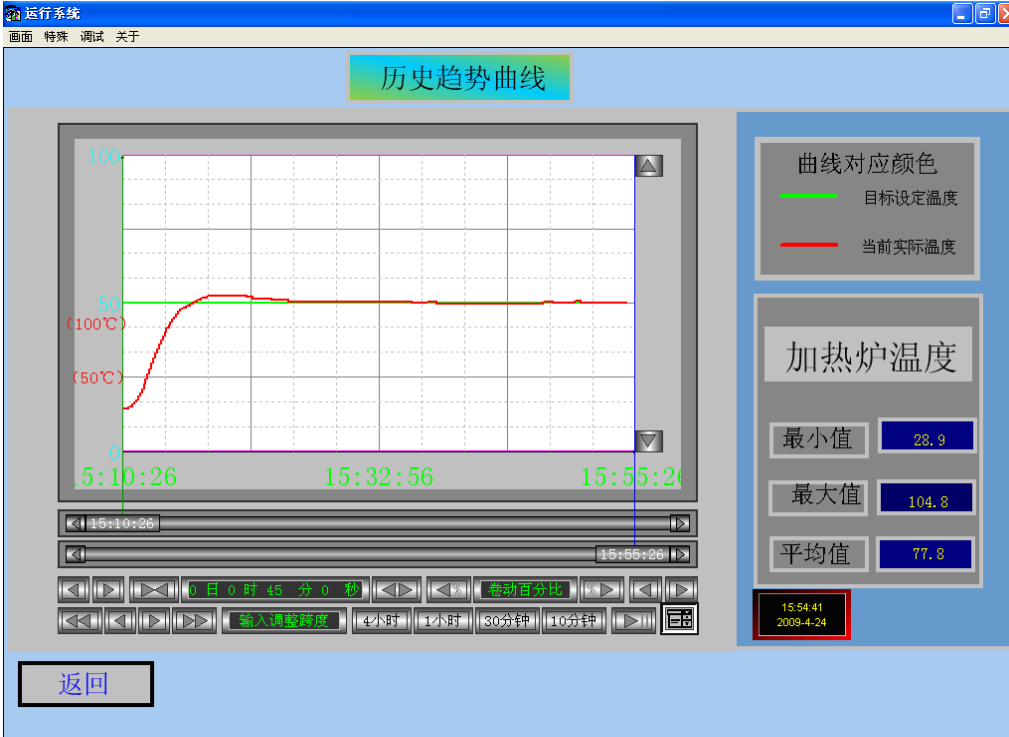Click the 最大值 label

(x=819, y=496)
